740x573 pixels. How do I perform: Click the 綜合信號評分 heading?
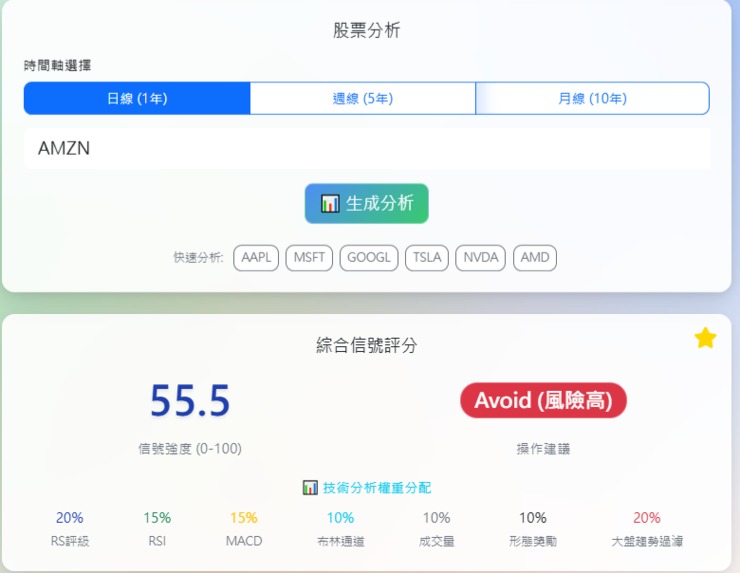point(367,345)
